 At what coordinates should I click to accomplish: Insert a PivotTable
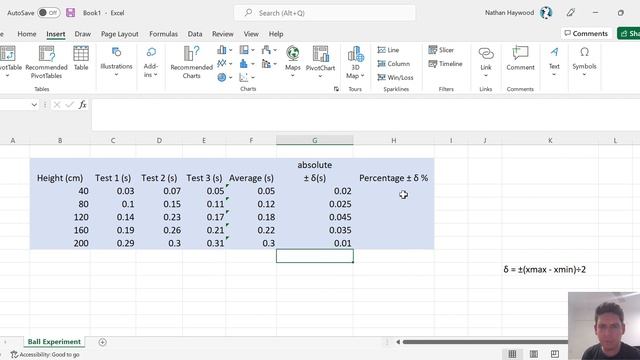point(8,61)
